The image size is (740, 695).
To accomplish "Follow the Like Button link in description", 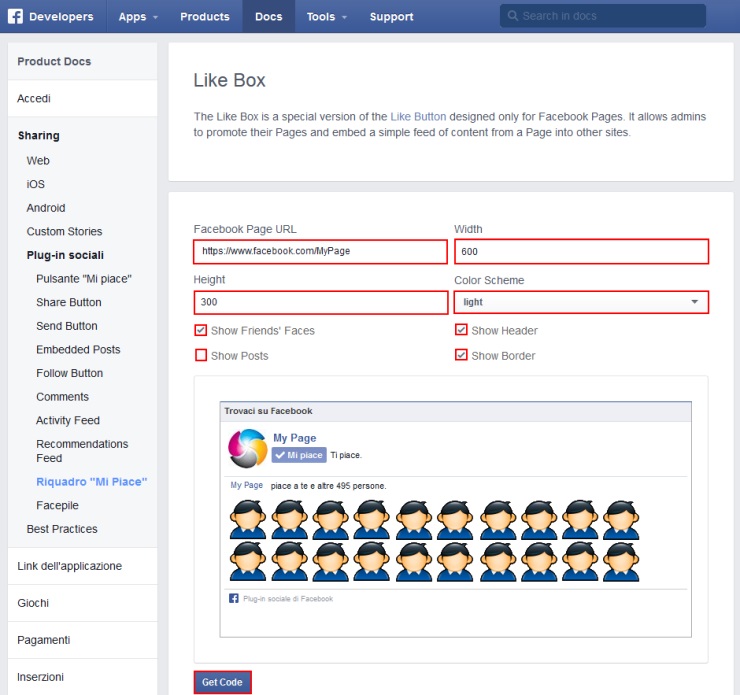I will [418, 116].
